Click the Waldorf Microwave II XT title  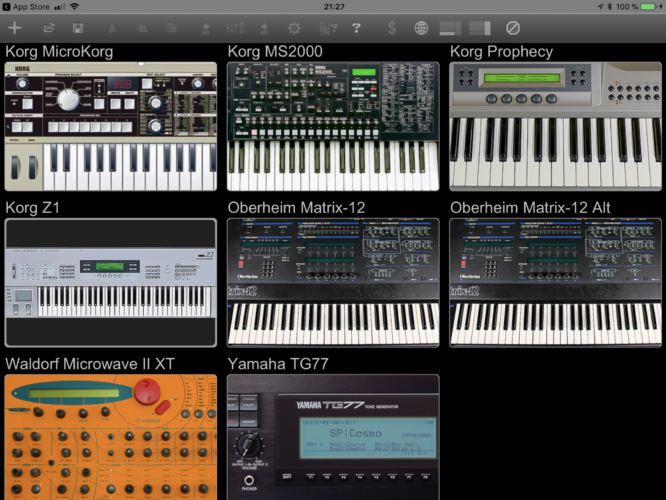tap(90, 364)
